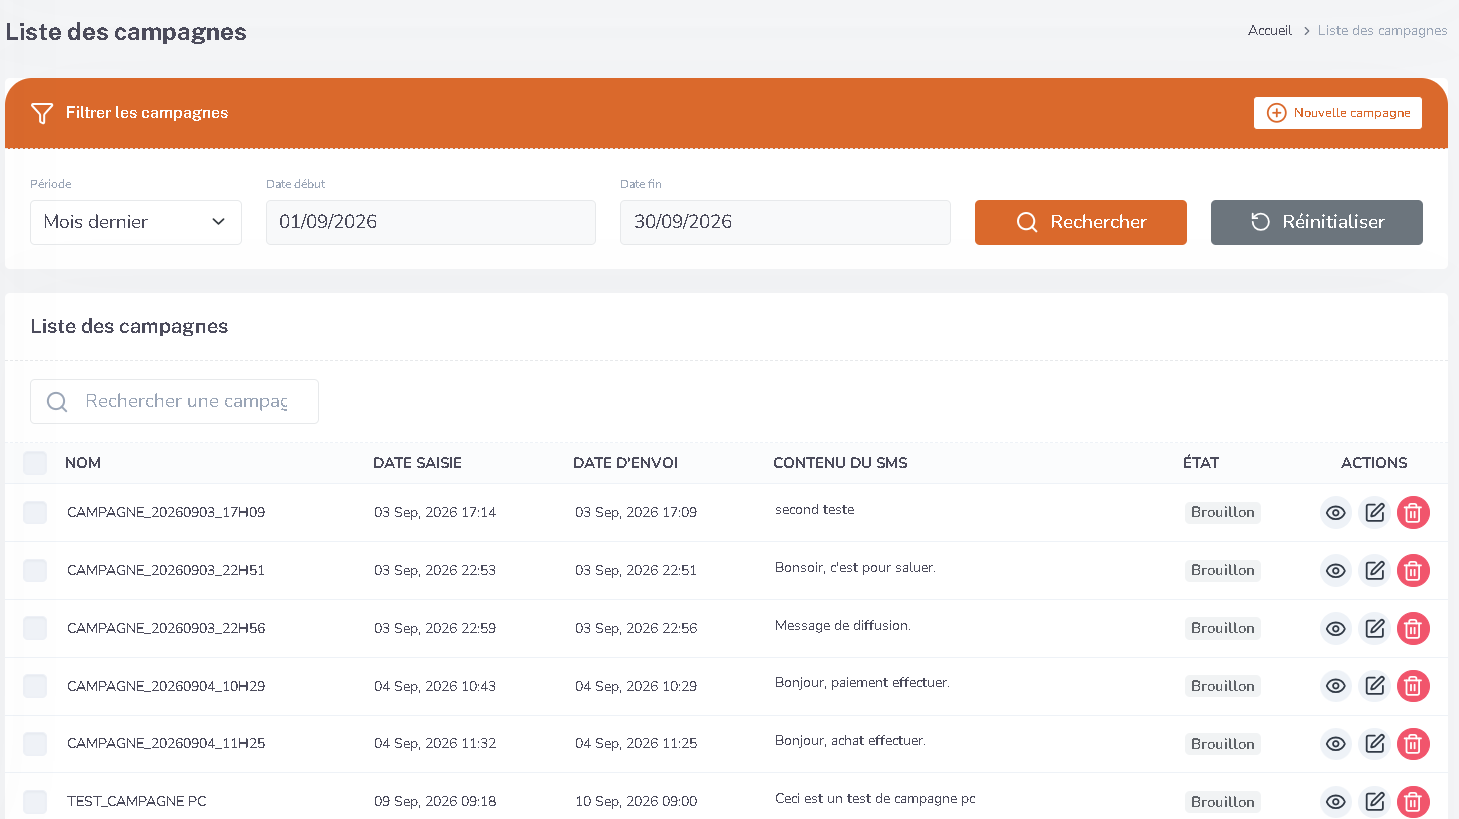The image size is (1459, 819).
Task: Focus the Rechercher une campagne search box
Action: pos(174,401)
